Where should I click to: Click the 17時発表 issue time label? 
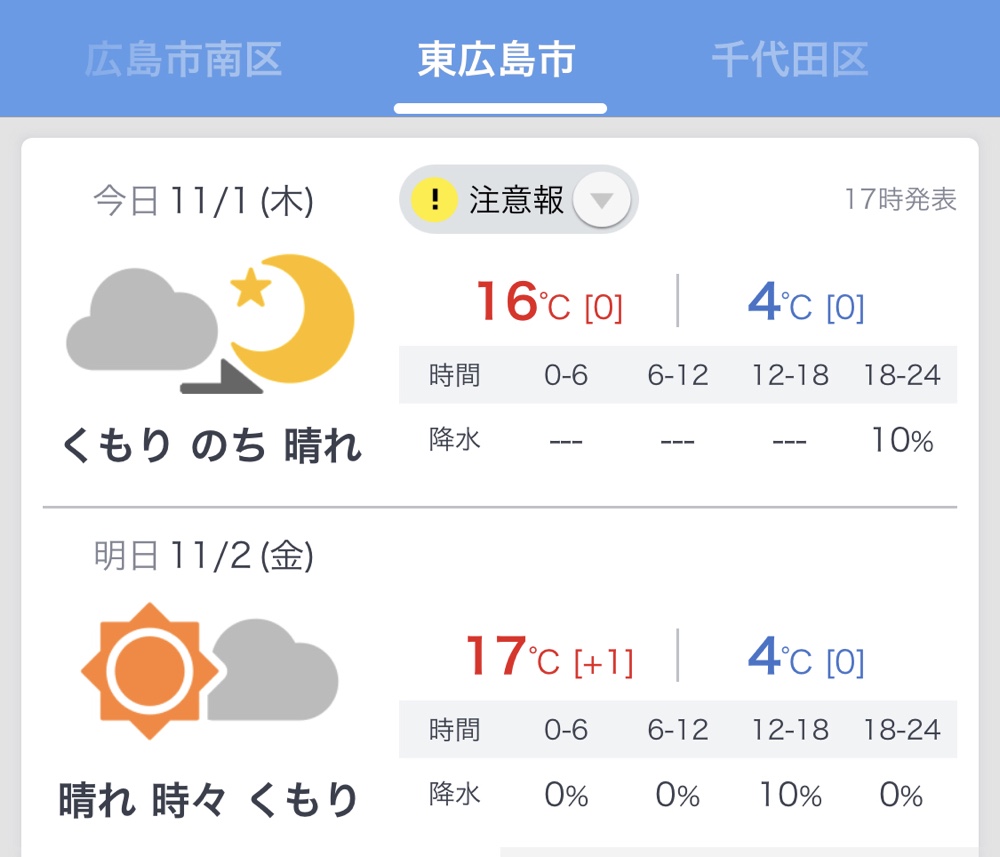pos(900,199)
